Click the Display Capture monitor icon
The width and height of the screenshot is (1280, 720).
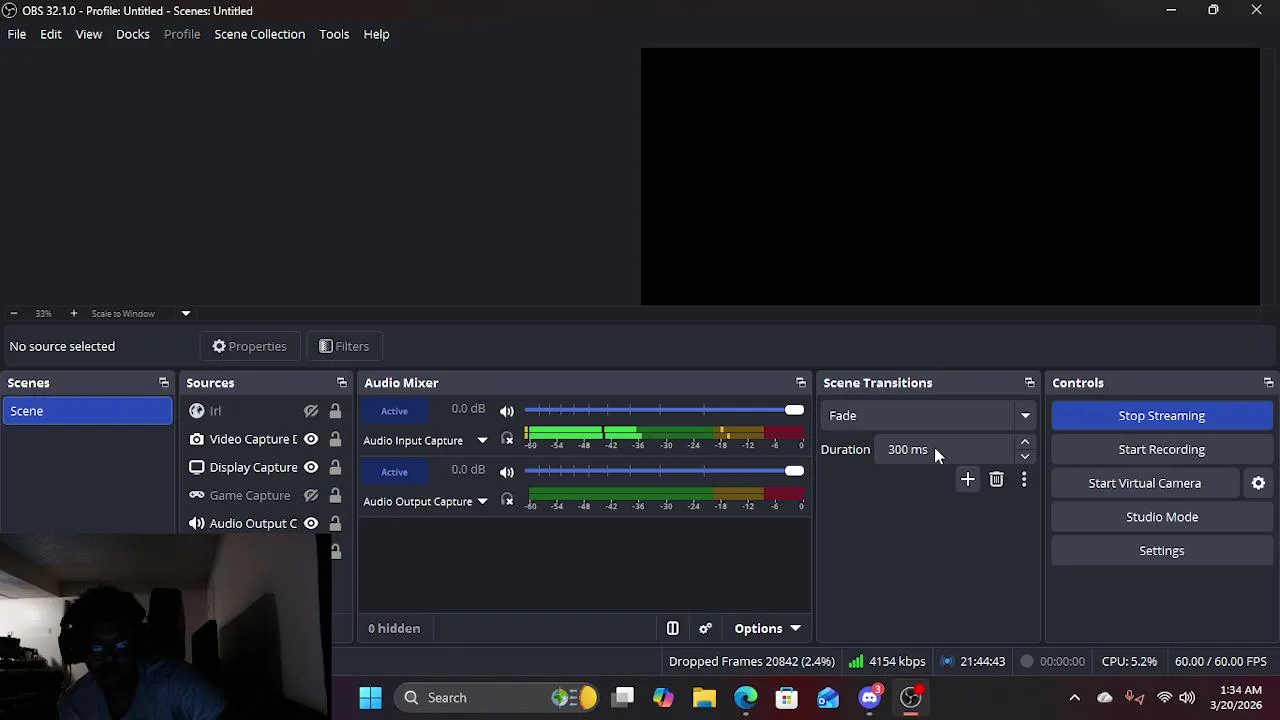tap(197, 467)
